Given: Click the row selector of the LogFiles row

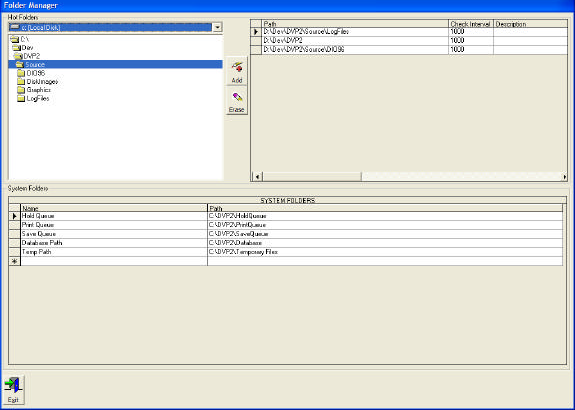Looking at the screenshot, I should pos(256,32).
